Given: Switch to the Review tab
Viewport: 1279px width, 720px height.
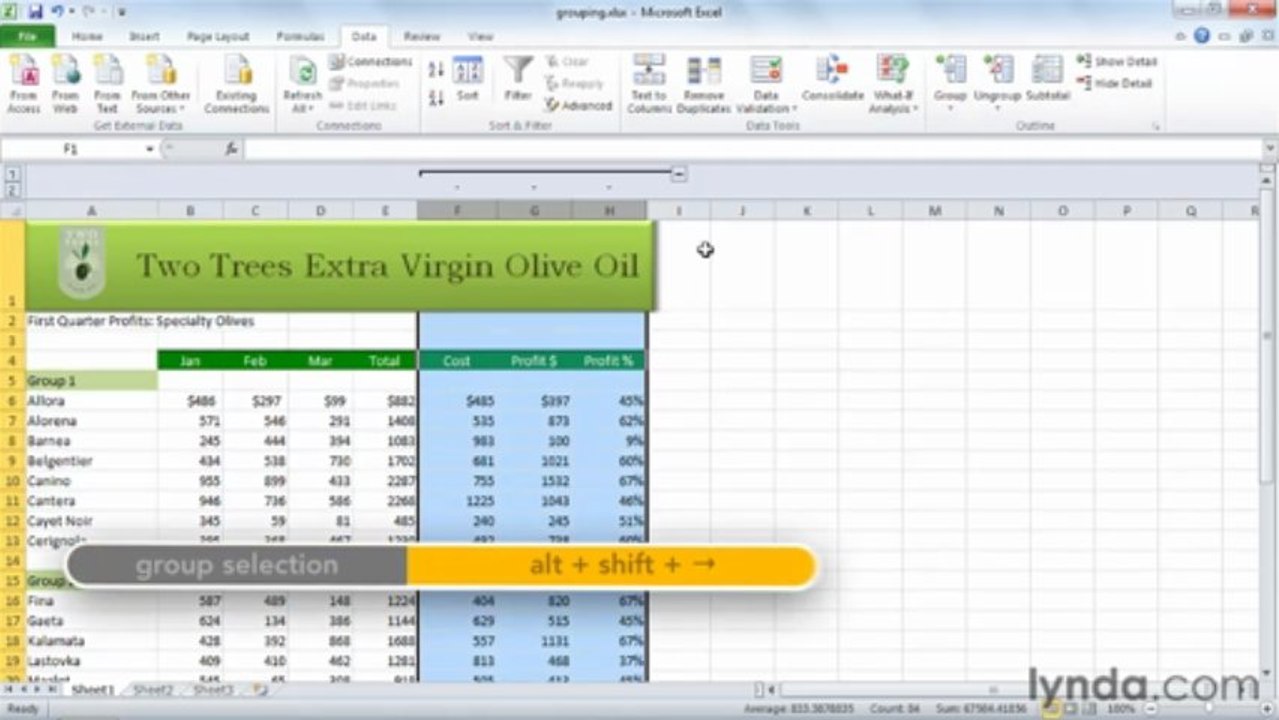Looking at the screenshot, I should 422,36.
